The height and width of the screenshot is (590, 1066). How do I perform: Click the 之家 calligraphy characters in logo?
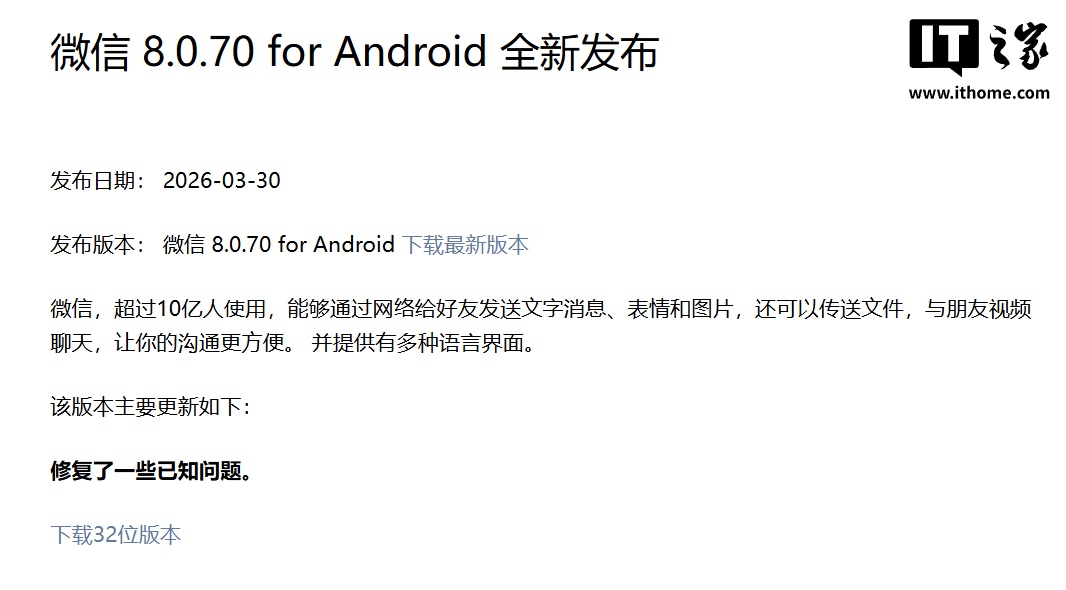(1018, 46)
